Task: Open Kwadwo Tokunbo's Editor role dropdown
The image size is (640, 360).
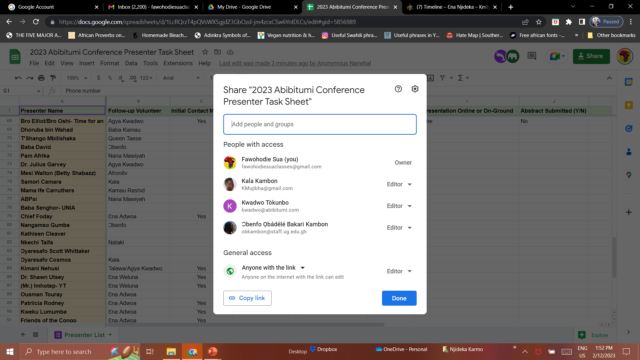Action: (399, 206)
